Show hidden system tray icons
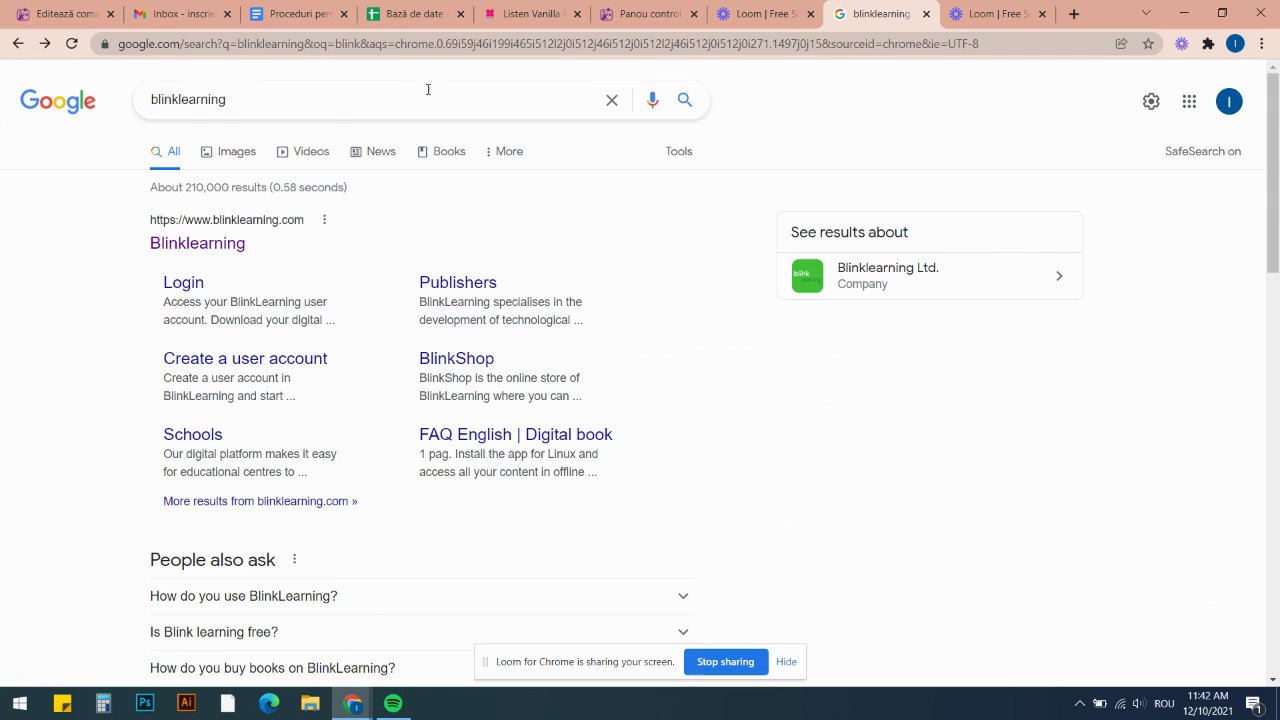The height and width of the screenshot is (720, 1280). 1079,704
